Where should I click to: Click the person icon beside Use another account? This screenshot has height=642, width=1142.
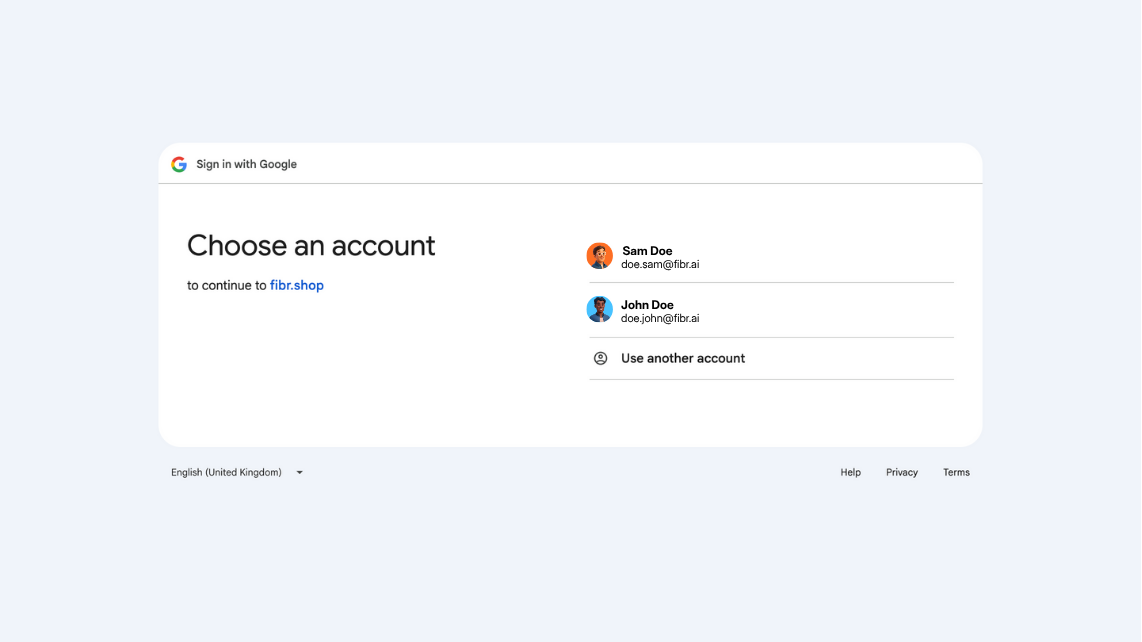[x=600, y=359]
